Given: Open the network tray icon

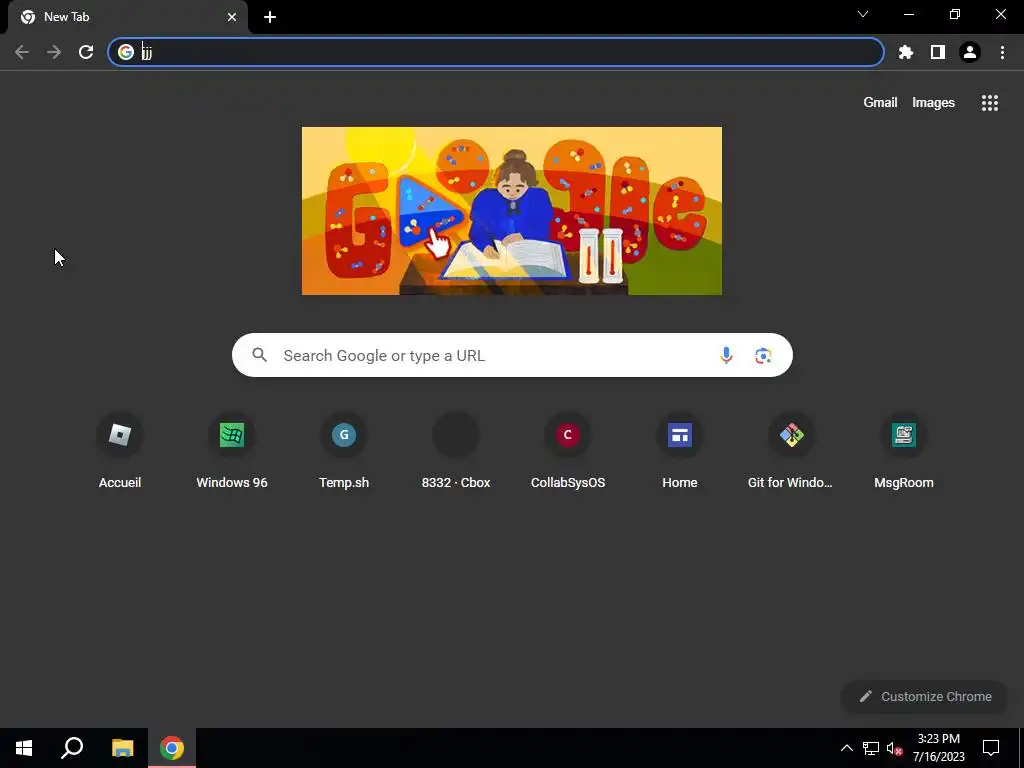Looking at the screenshot, I should tap(871, 748).
